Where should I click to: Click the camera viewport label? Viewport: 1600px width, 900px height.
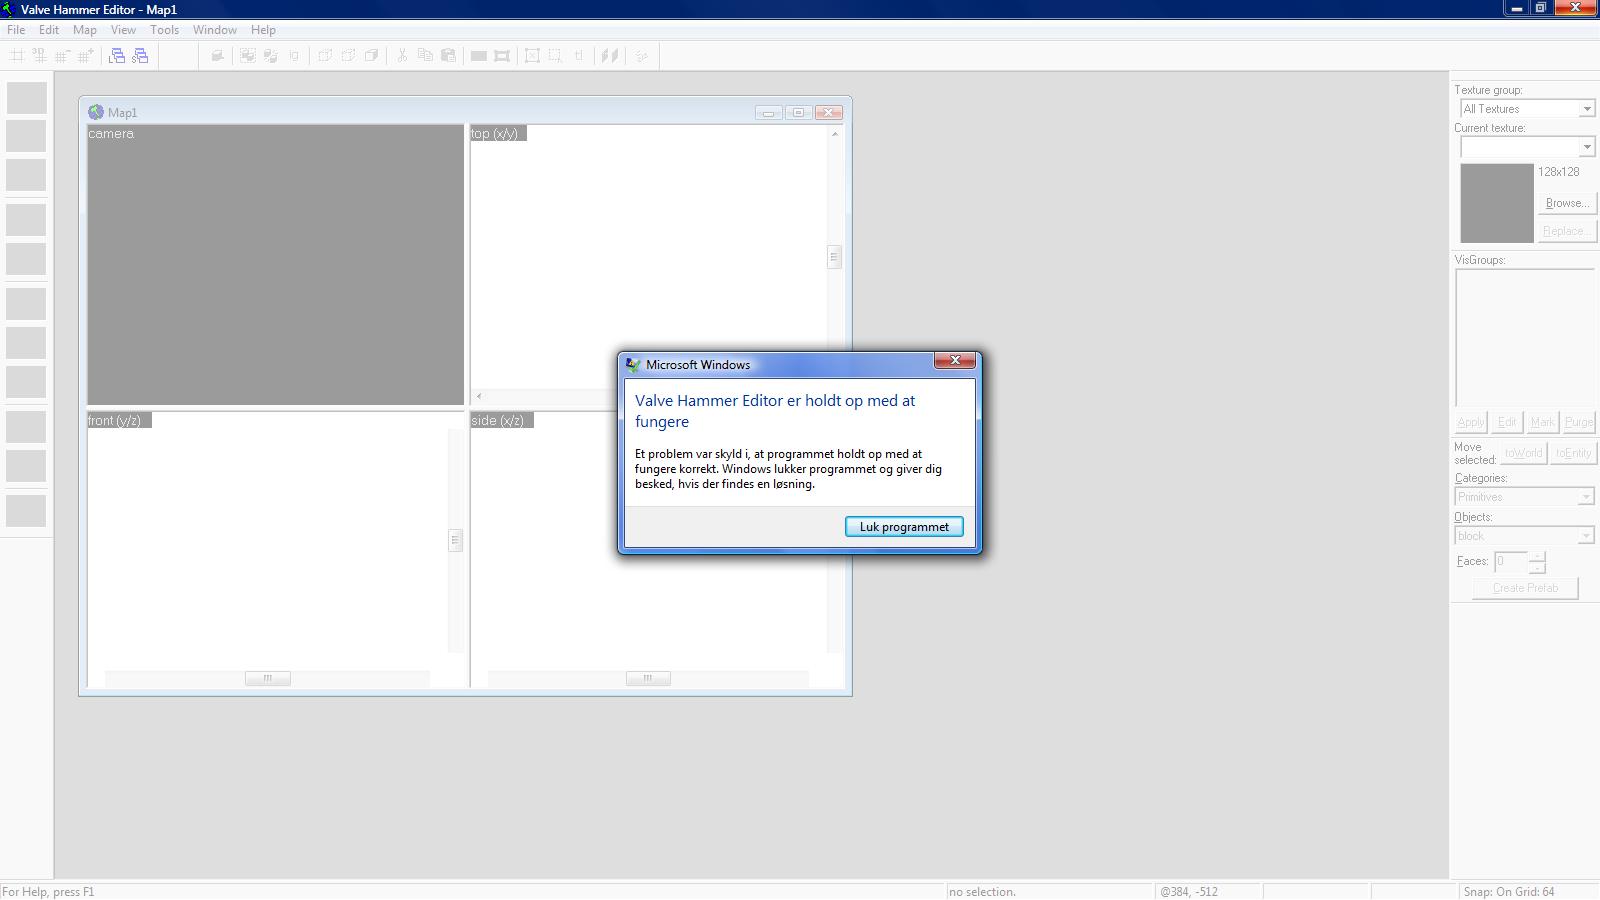[x=111, y=133]
